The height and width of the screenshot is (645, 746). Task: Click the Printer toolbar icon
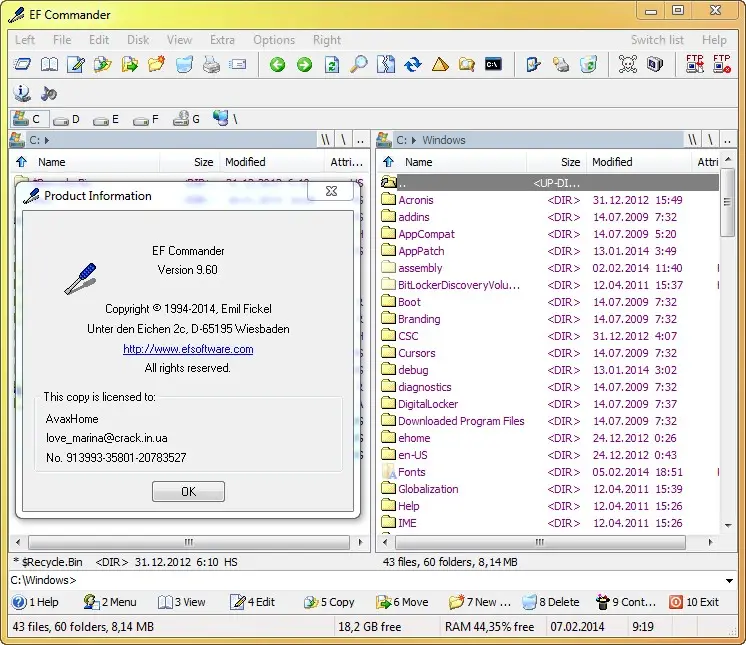pyautogui.click(x=211, y=64)
